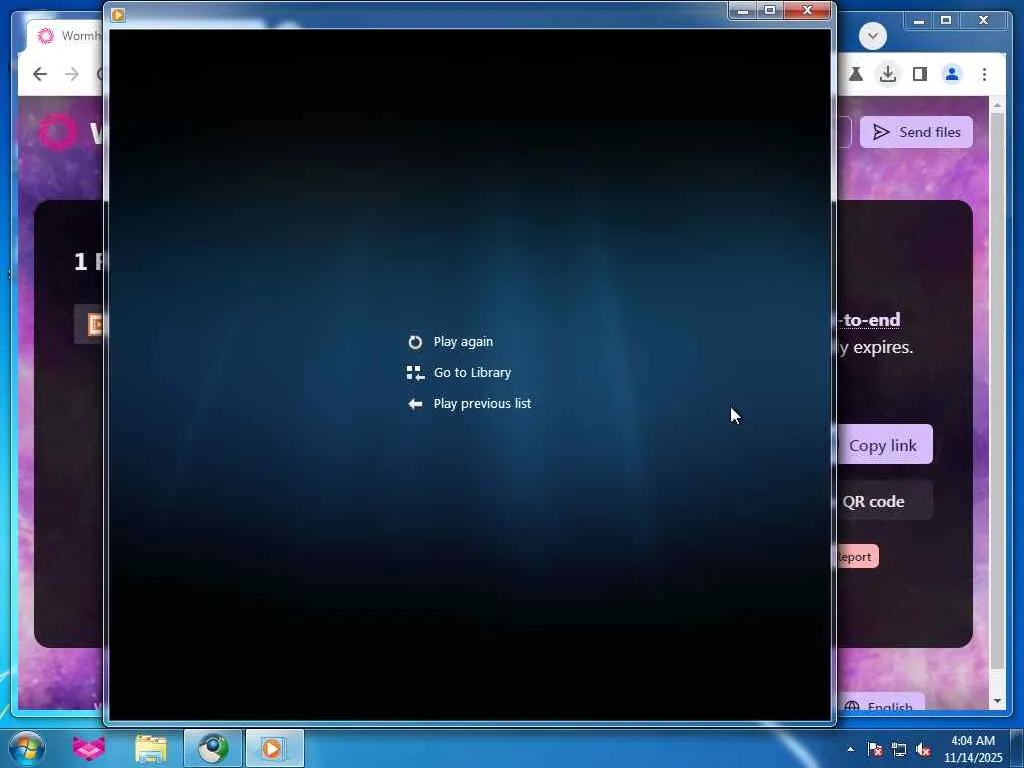
Task: Click the Action Center flag tray icon
Action: [875, 749]
